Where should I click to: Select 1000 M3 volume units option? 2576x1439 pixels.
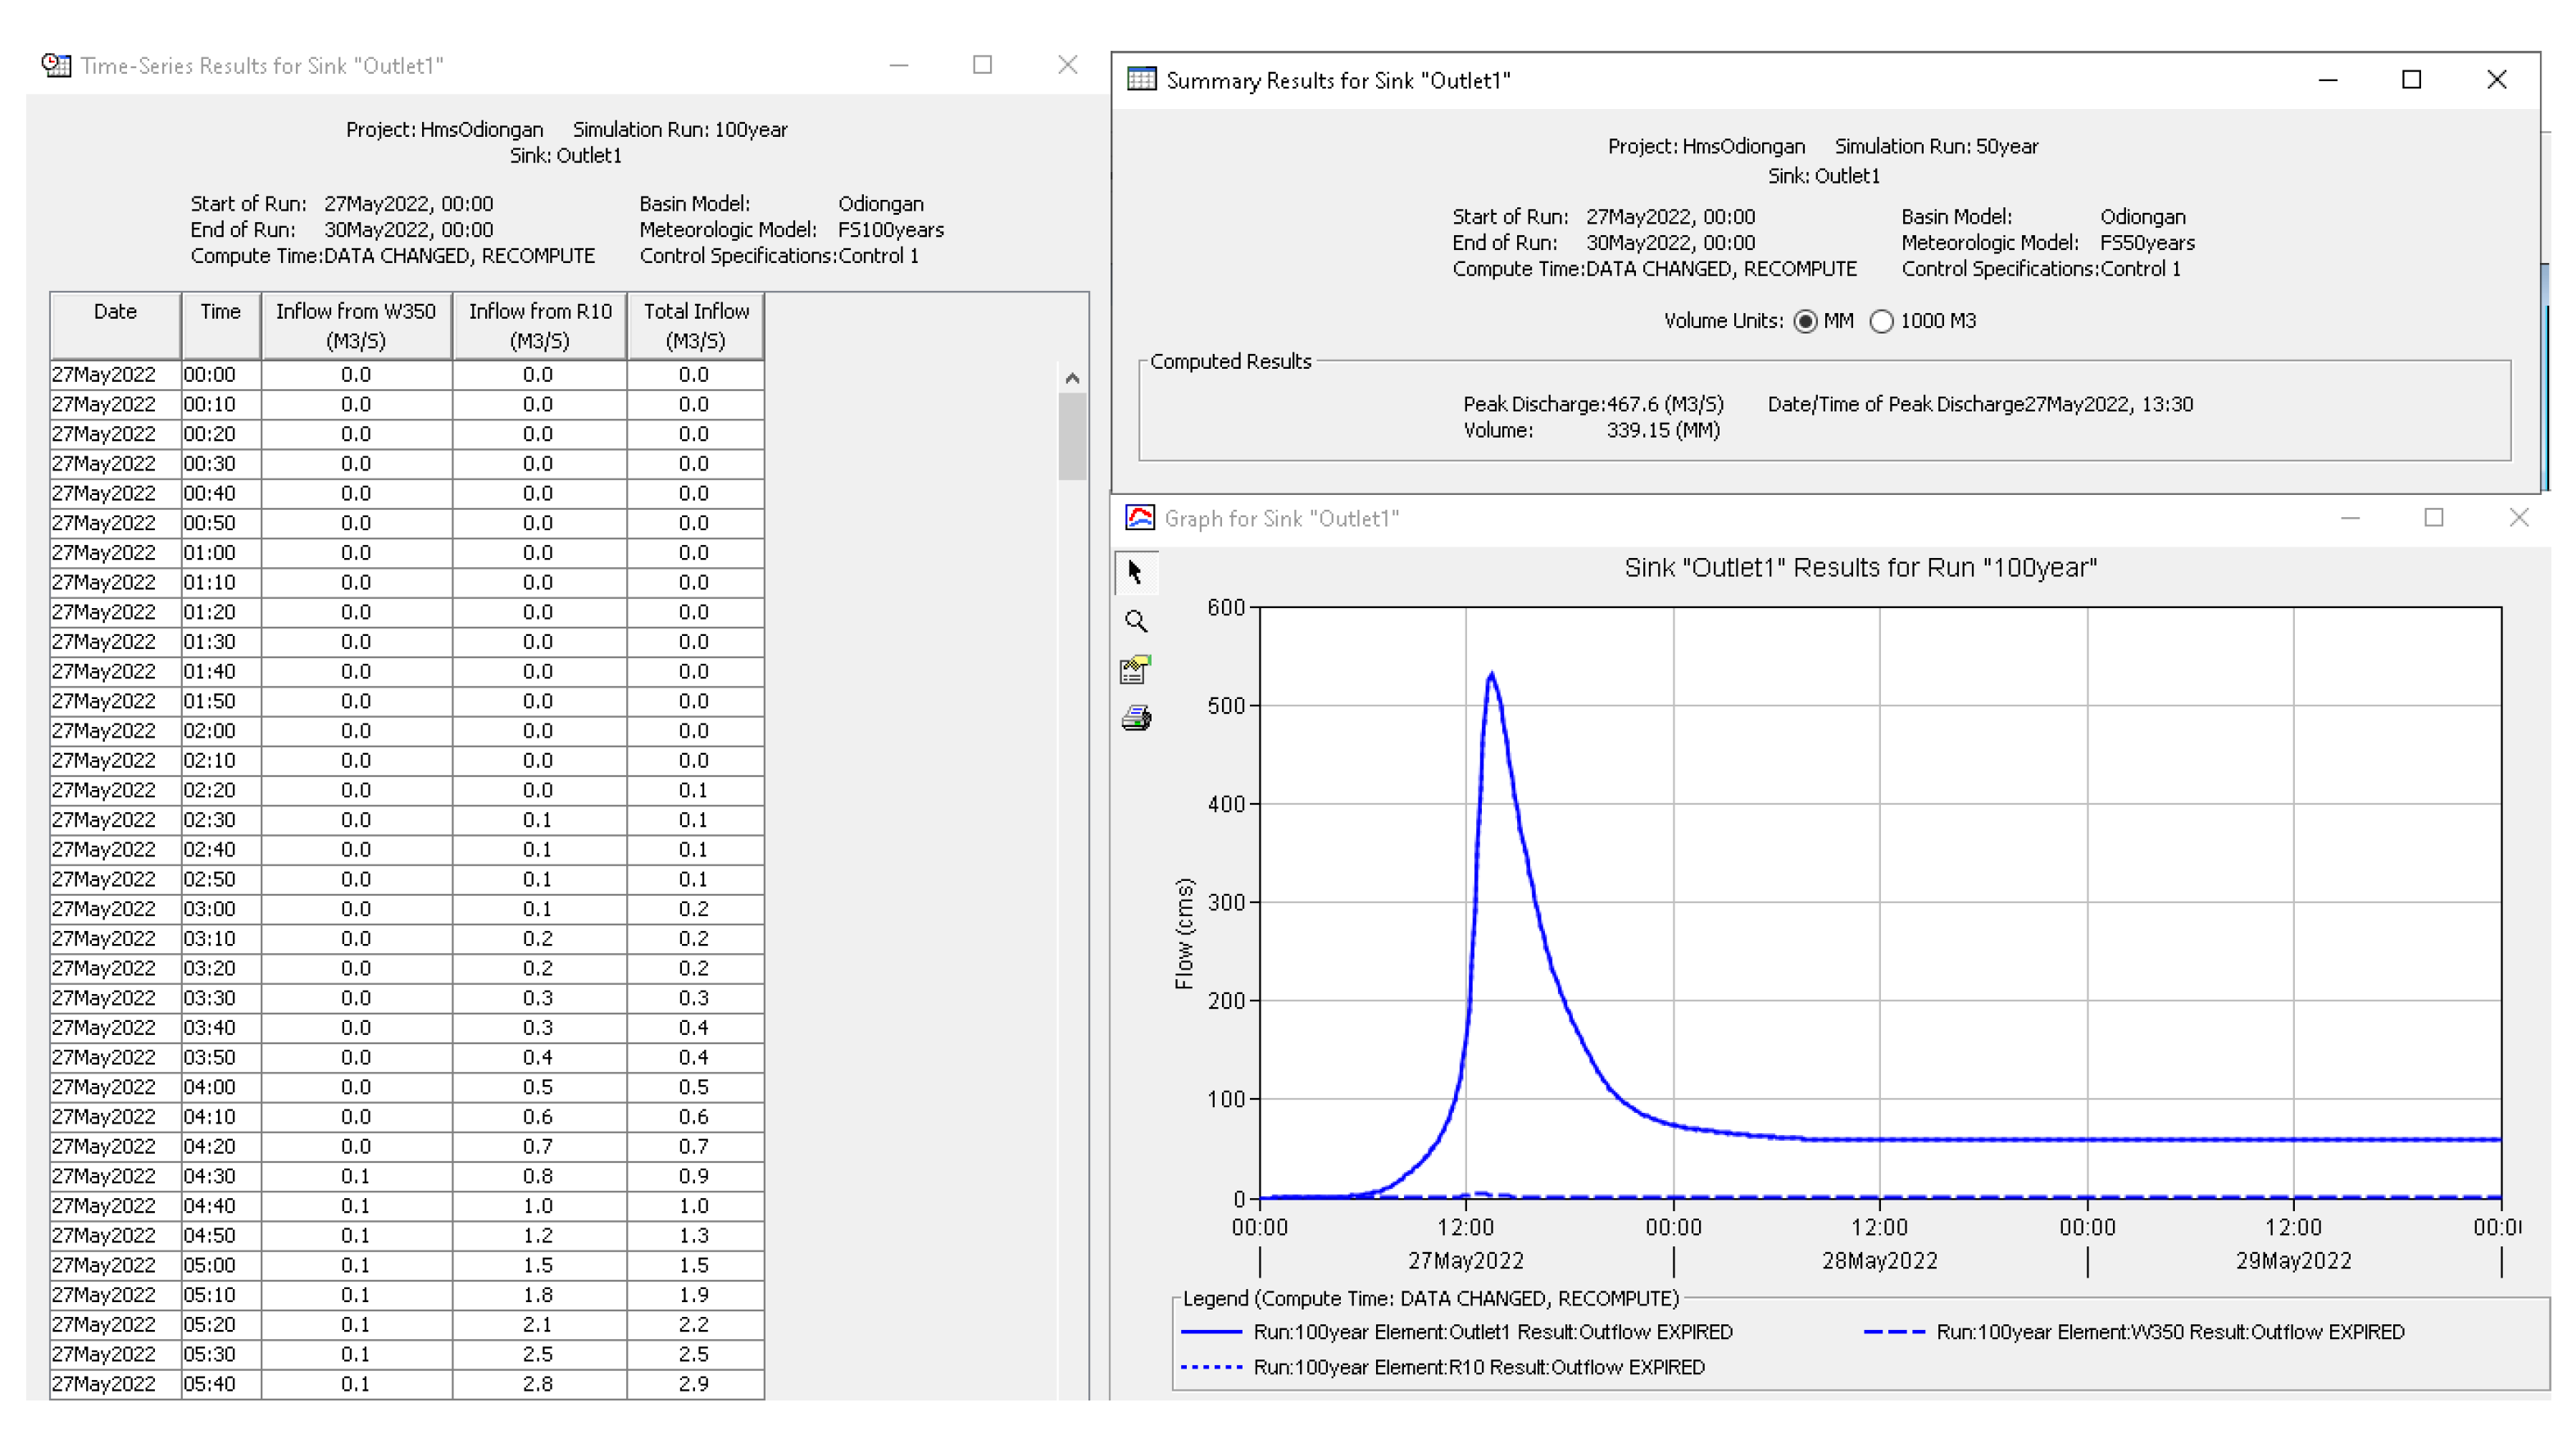[x=1881, y=321]
